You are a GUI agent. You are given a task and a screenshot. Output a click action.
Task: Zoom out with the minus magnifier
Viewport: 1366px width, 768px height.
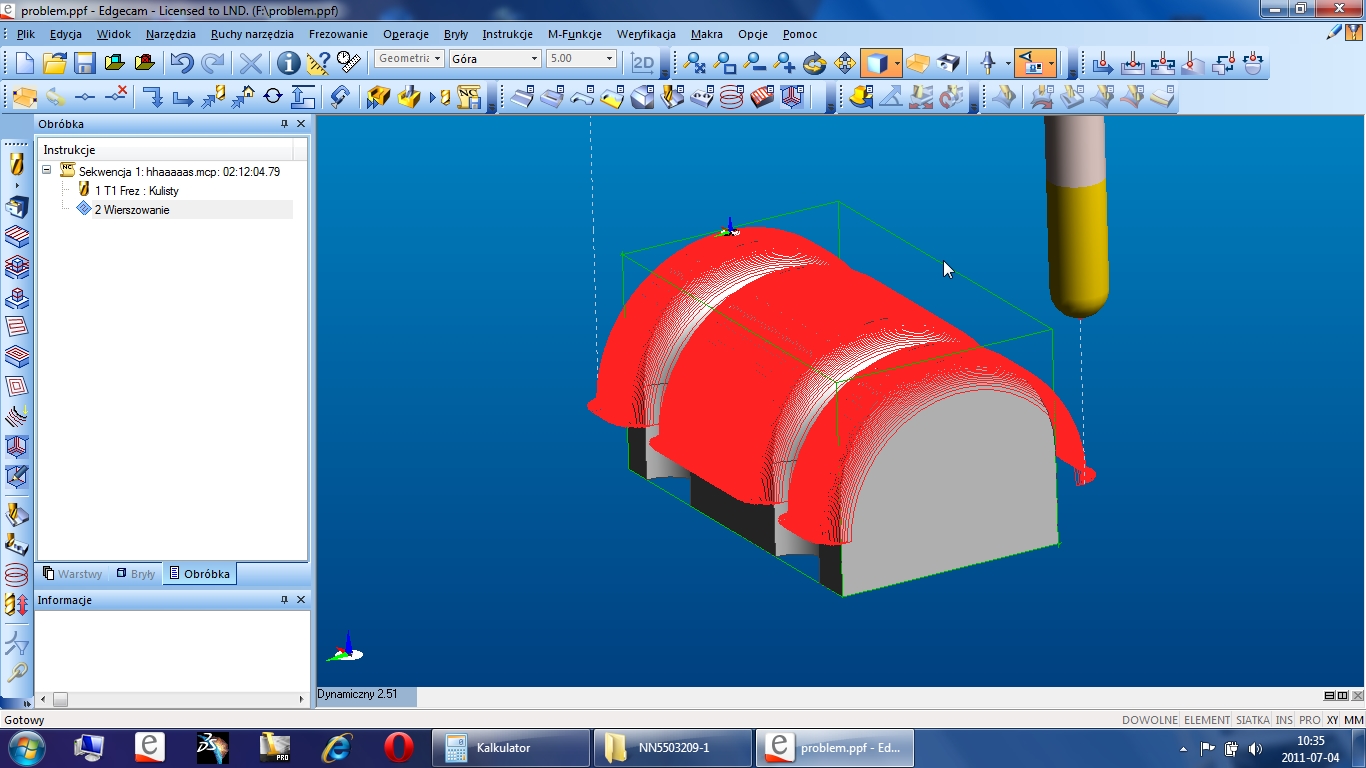tap(754, 63)
